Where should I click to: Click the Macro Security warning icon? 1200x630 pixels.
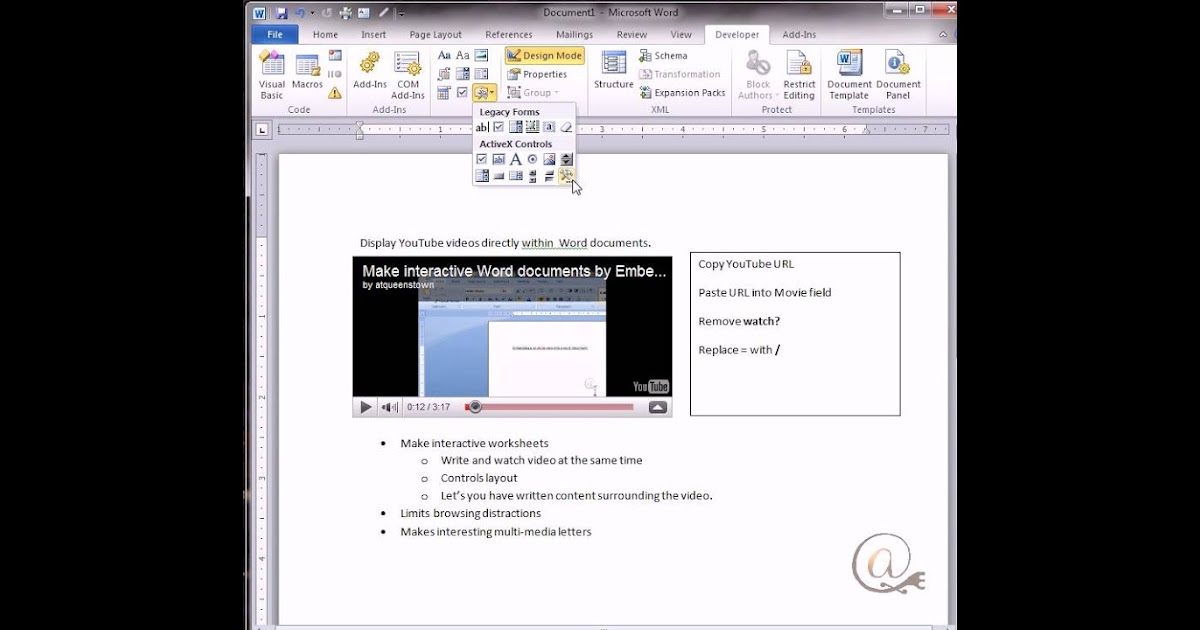tap(335, 93)
